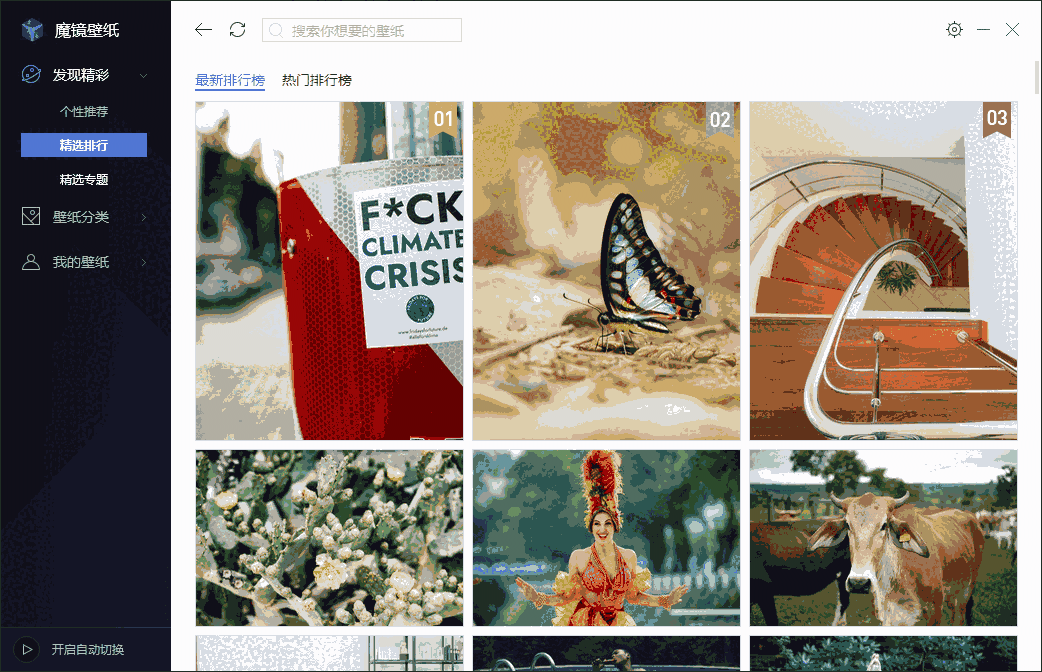Collapse the 发现精彩 chevron
This screenshot has width=1042, height=672.
tap(143, 76)
